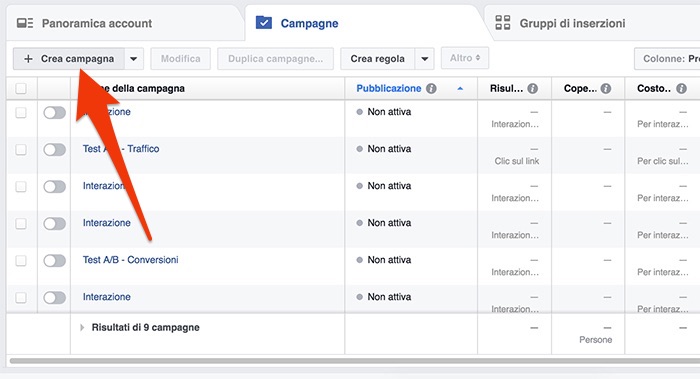This screenshot has height=379, width=700.
Task: Open info icon next to Risul... header
Action: (x=532, y=88)
